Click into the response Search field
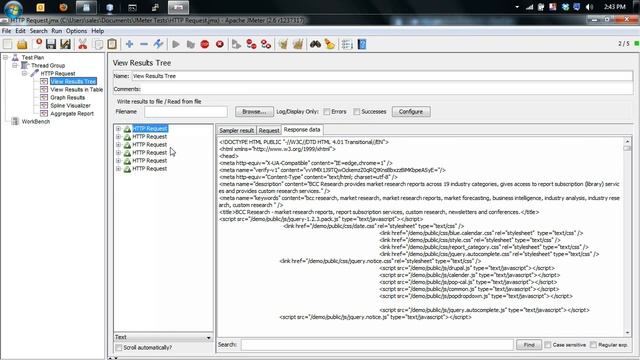 coord(377,345)
